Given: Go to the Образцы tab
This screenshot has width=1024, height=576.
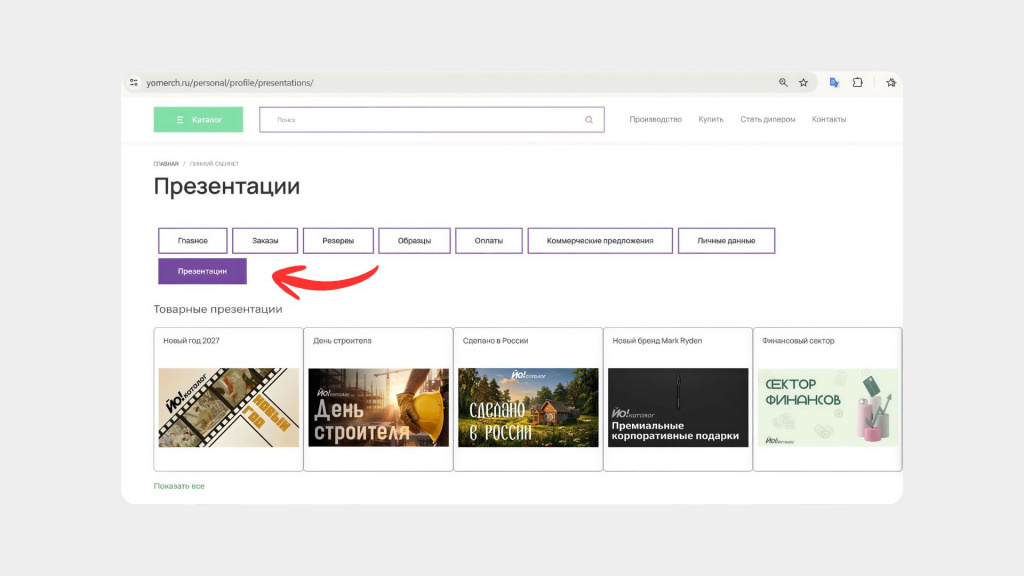Looking at the screenshot, I should point(415,240).
